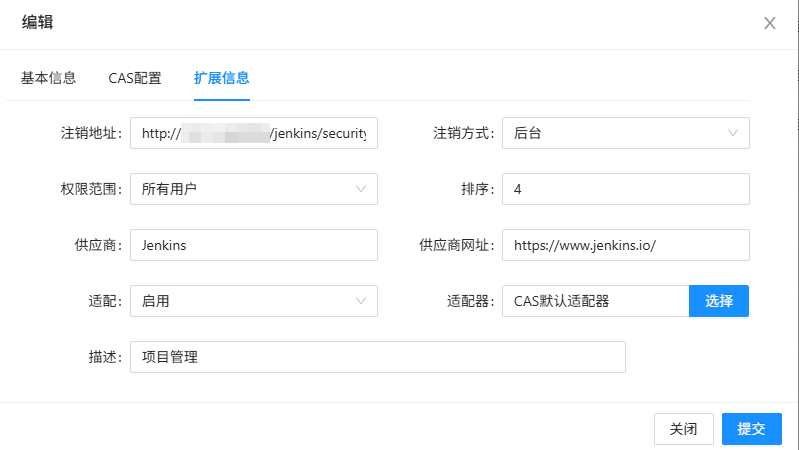
Task: Switch to the 基本信息 tab
Action: point(48,78)
